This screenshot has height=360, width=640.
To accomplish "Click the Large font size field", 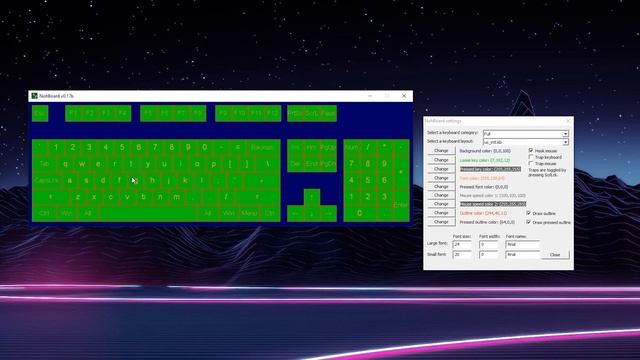I will coord(462,244).
